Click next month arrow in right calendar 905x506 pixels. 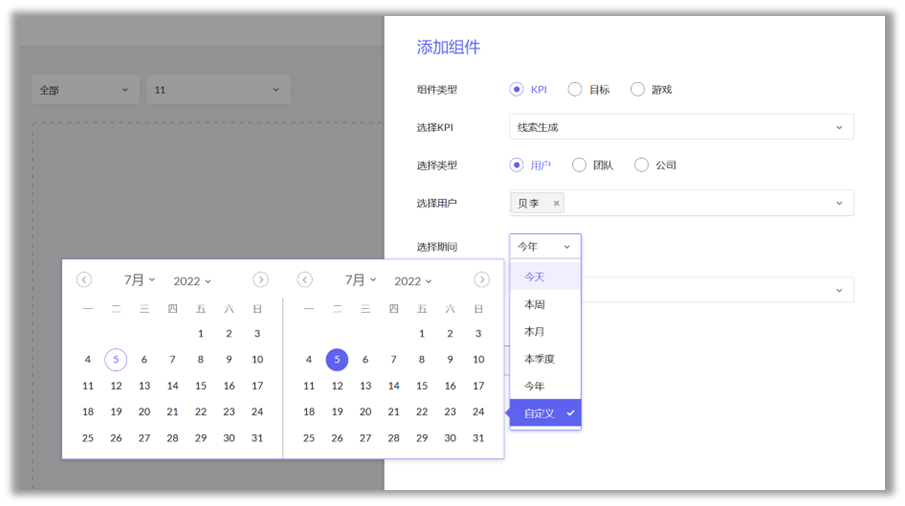pyautogui.click(x=482, y=280)
